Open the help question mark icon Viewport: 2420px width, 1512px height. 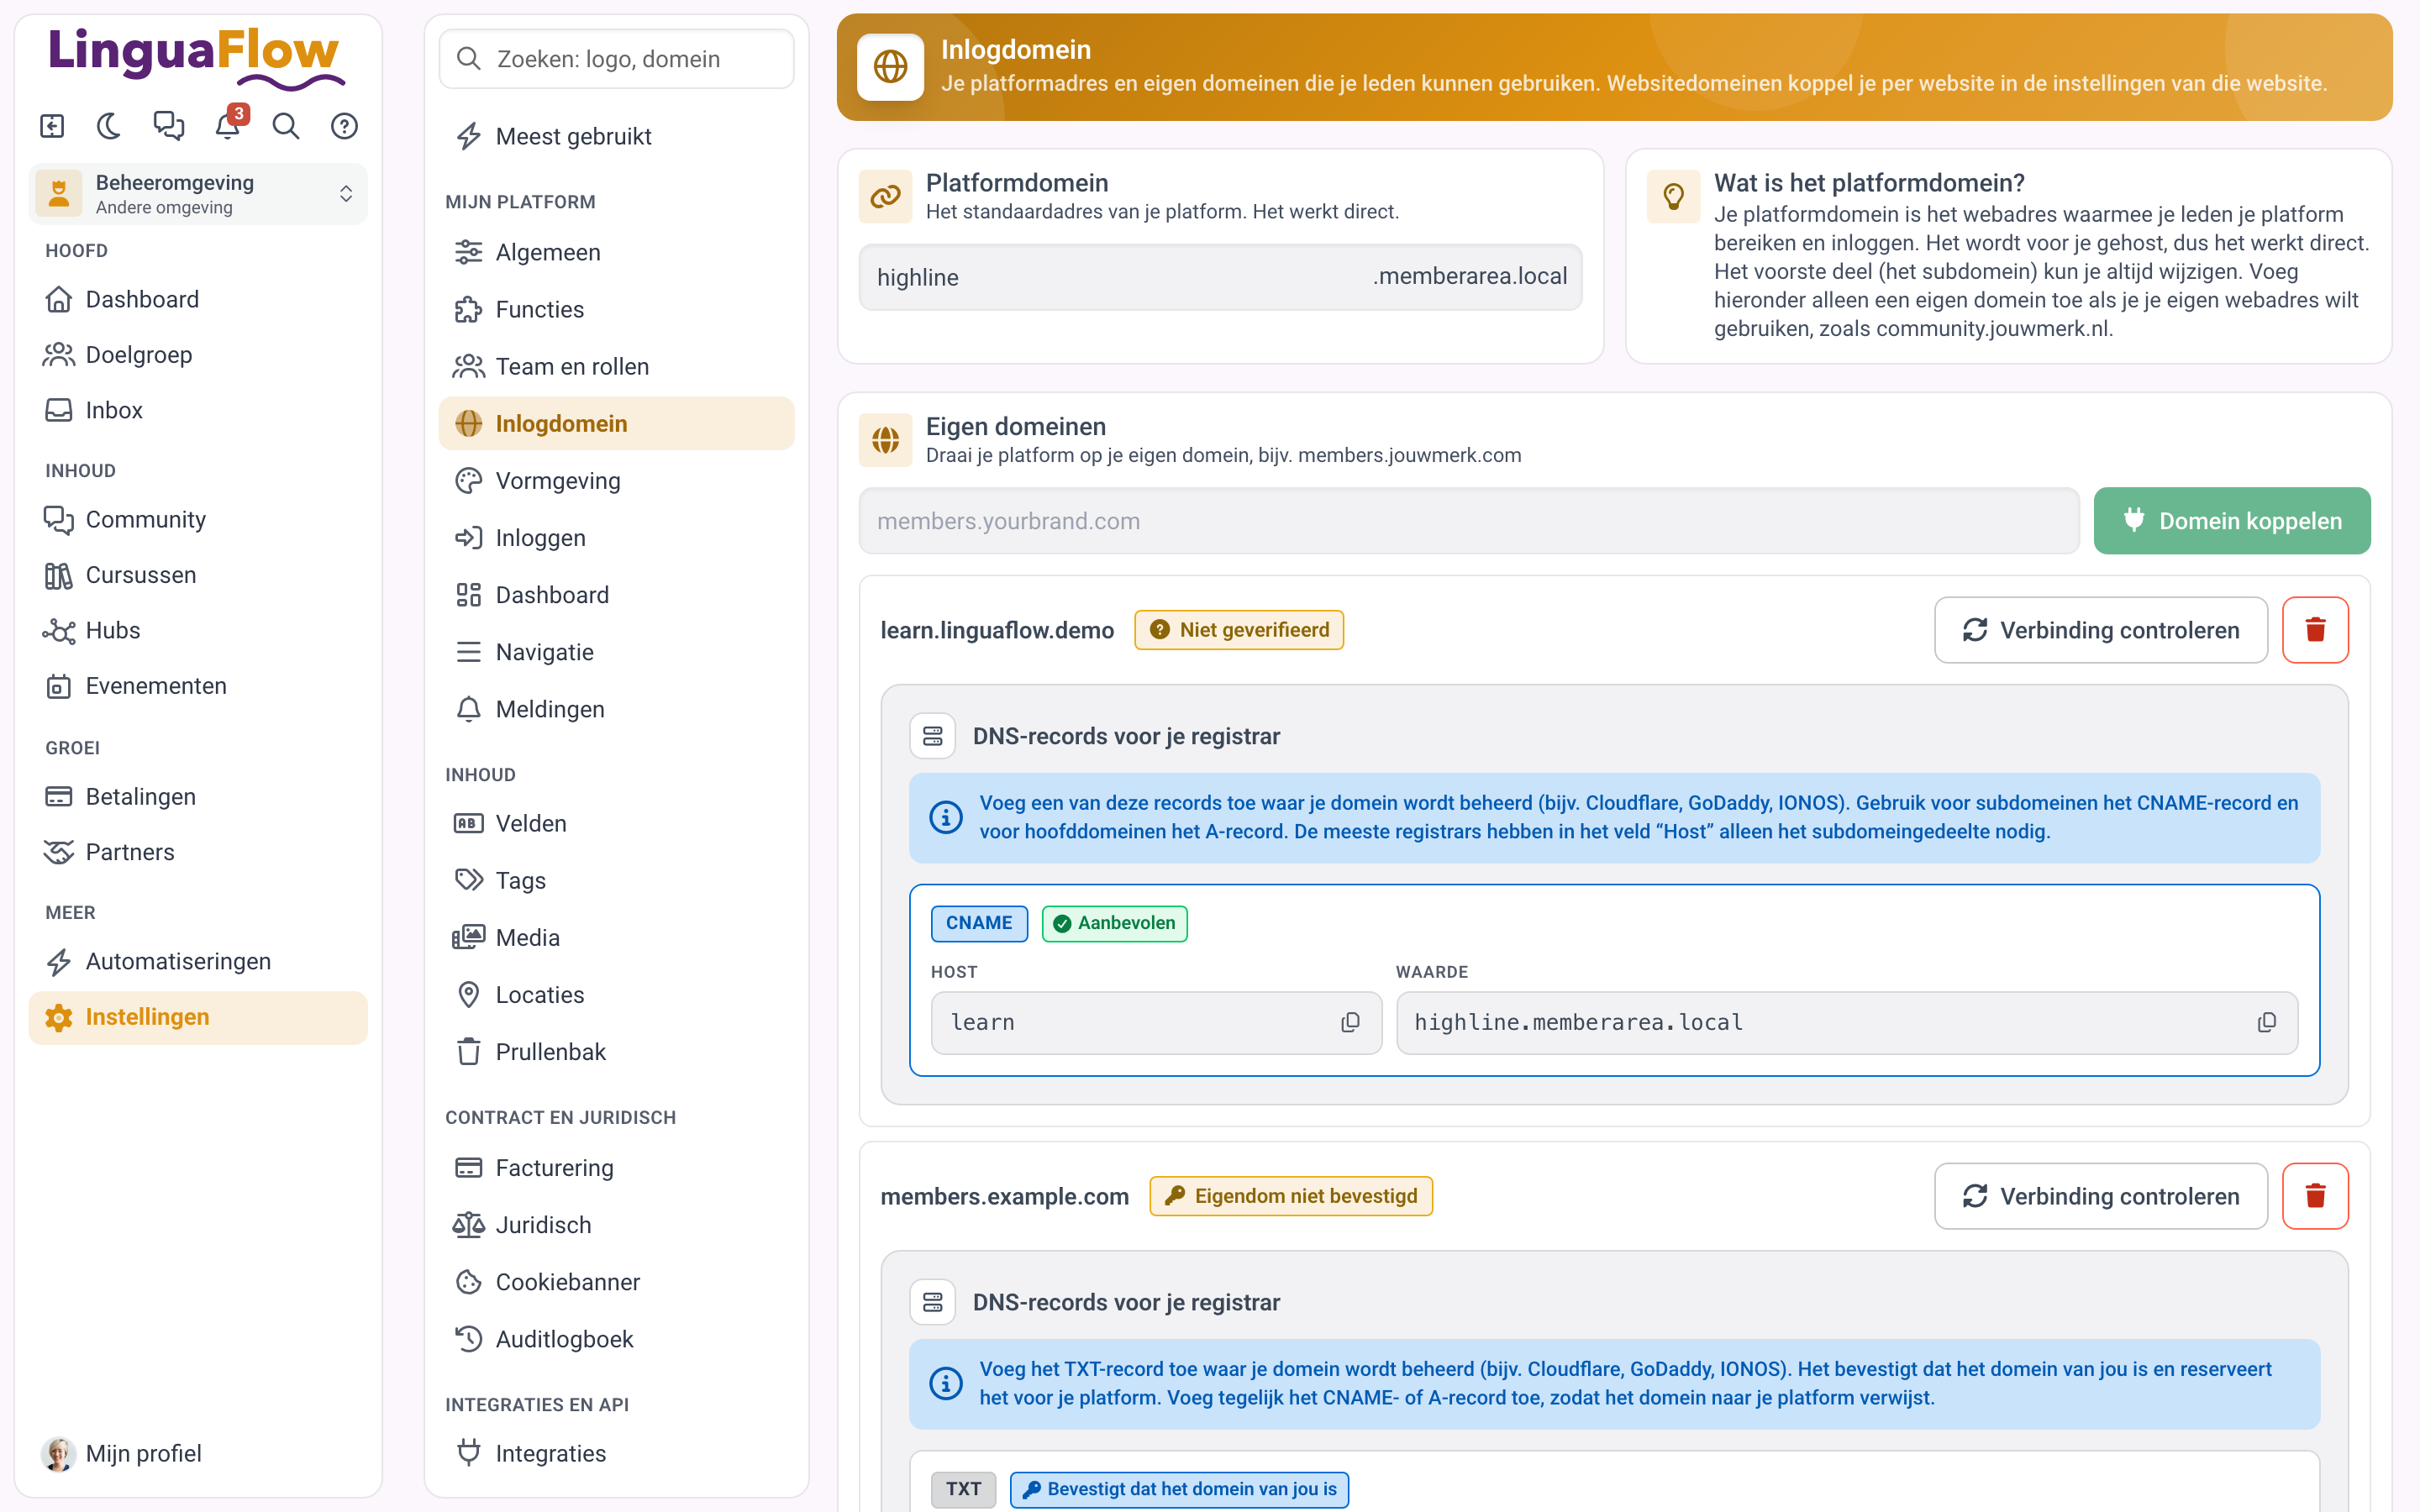[344, 126]
